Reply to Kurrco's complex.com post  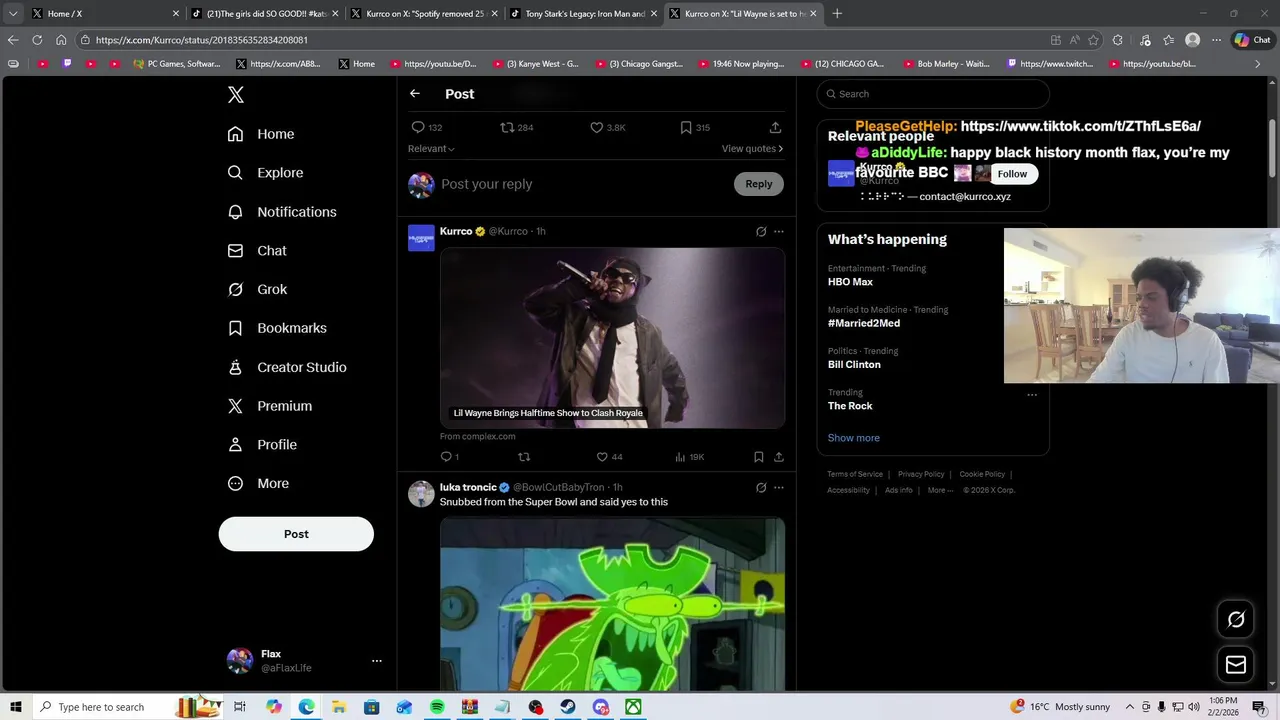[x=449, y=457]
